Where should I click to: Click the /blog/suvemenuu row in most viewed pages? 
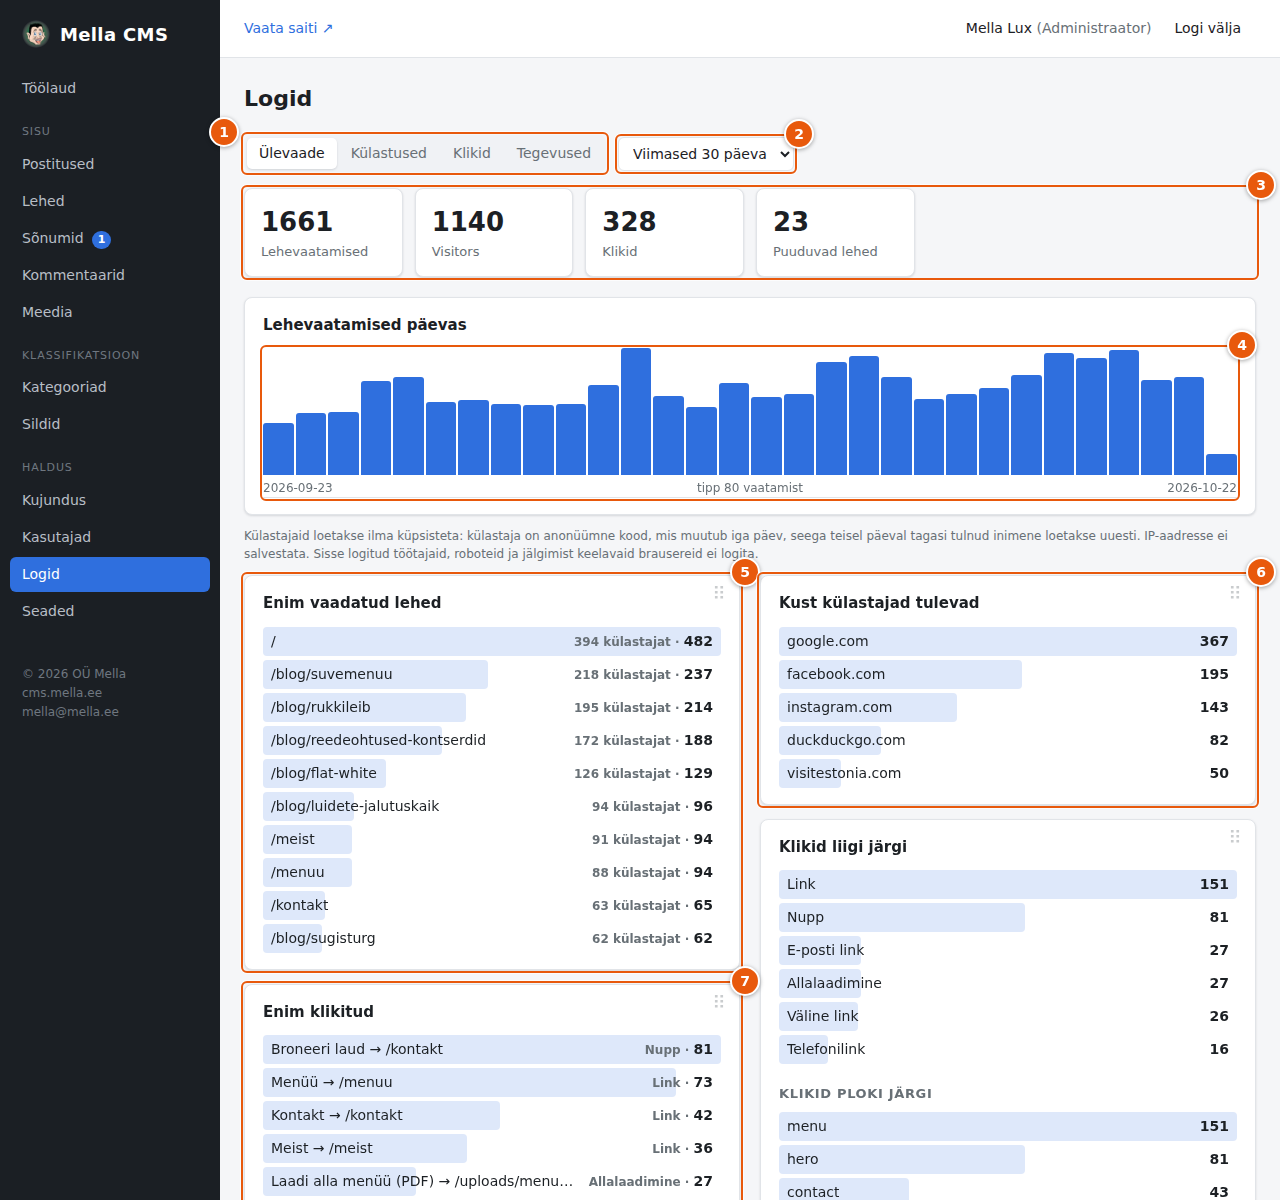click(x=492, y=674)
